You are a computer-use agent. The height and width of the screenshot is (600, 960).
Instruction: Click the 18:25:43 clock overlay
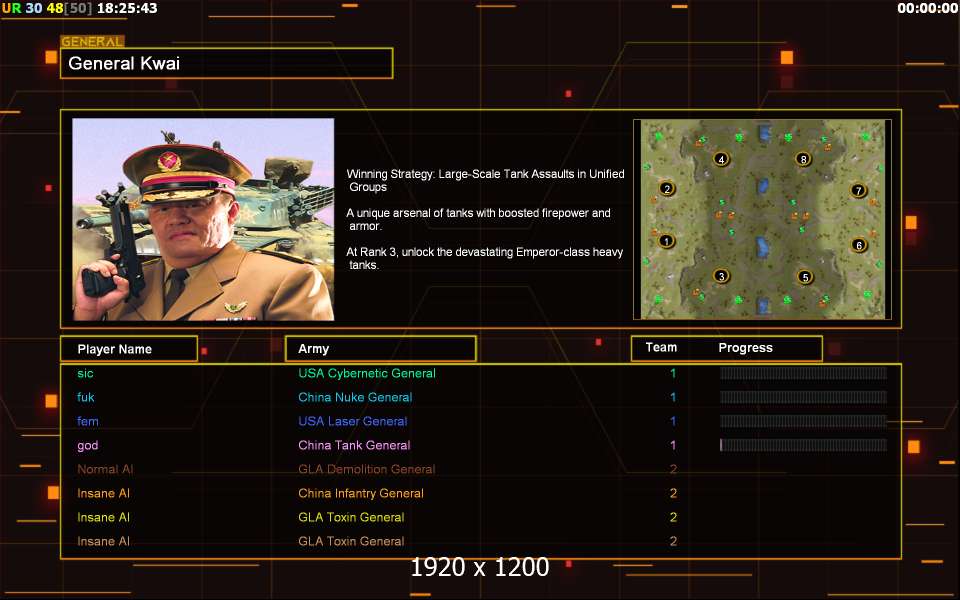click(x=127, y=8)
